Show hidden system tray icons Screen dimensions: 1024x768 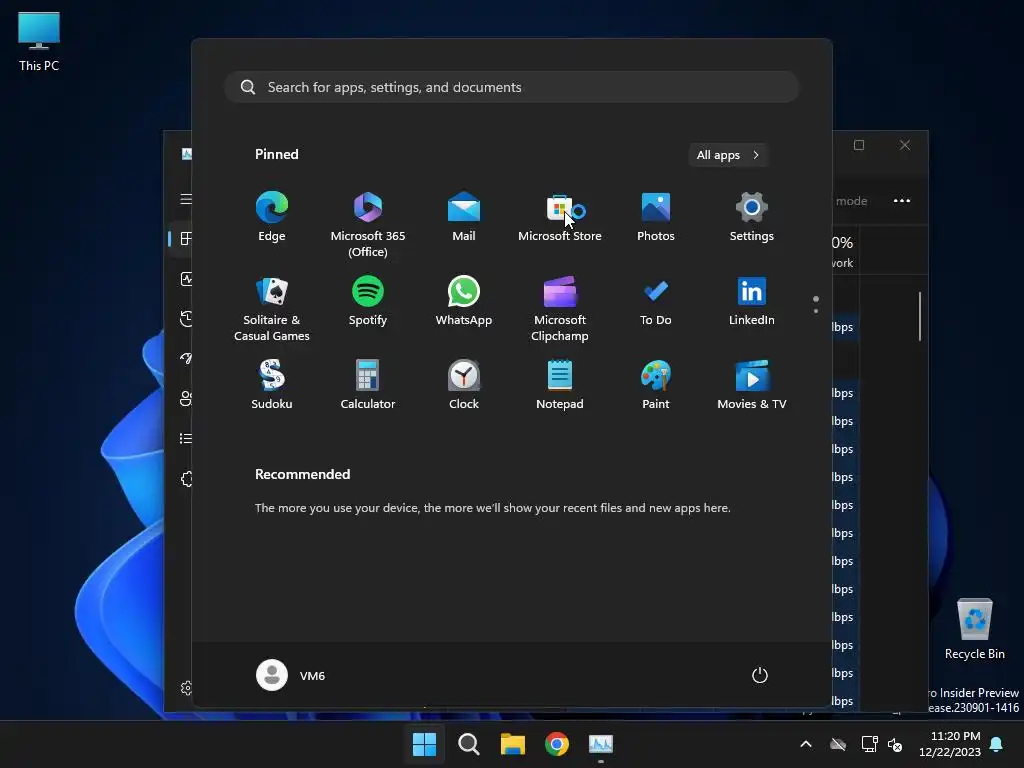coord(806,744)
